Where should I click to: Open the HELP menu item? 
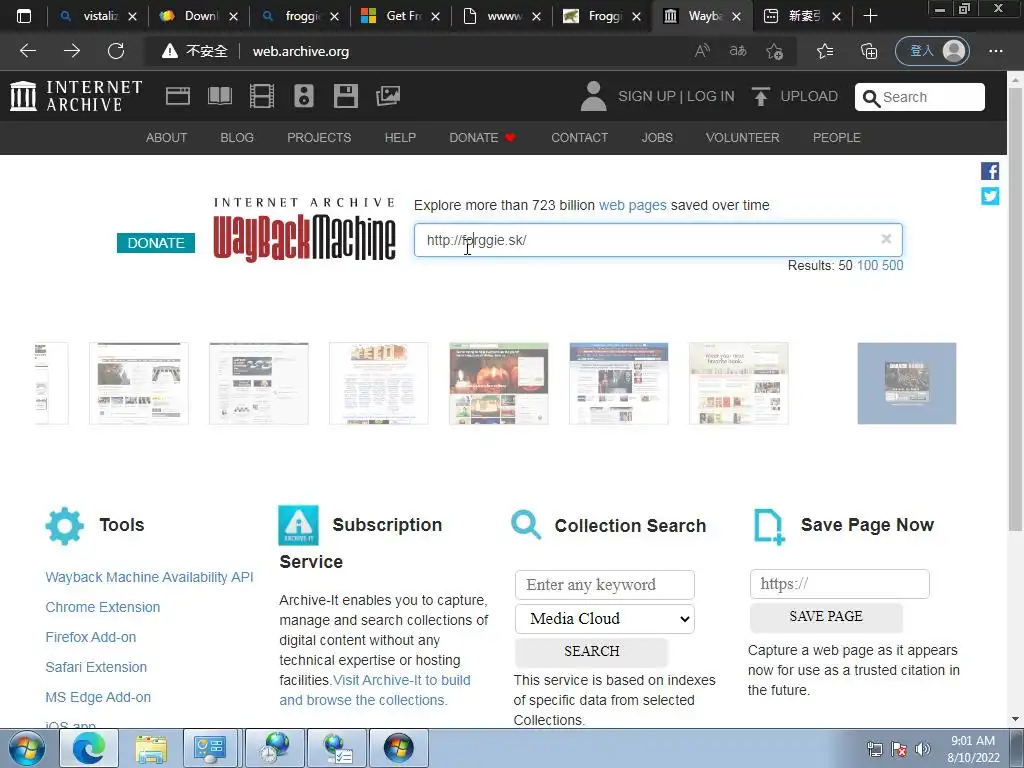coord(400,138)
